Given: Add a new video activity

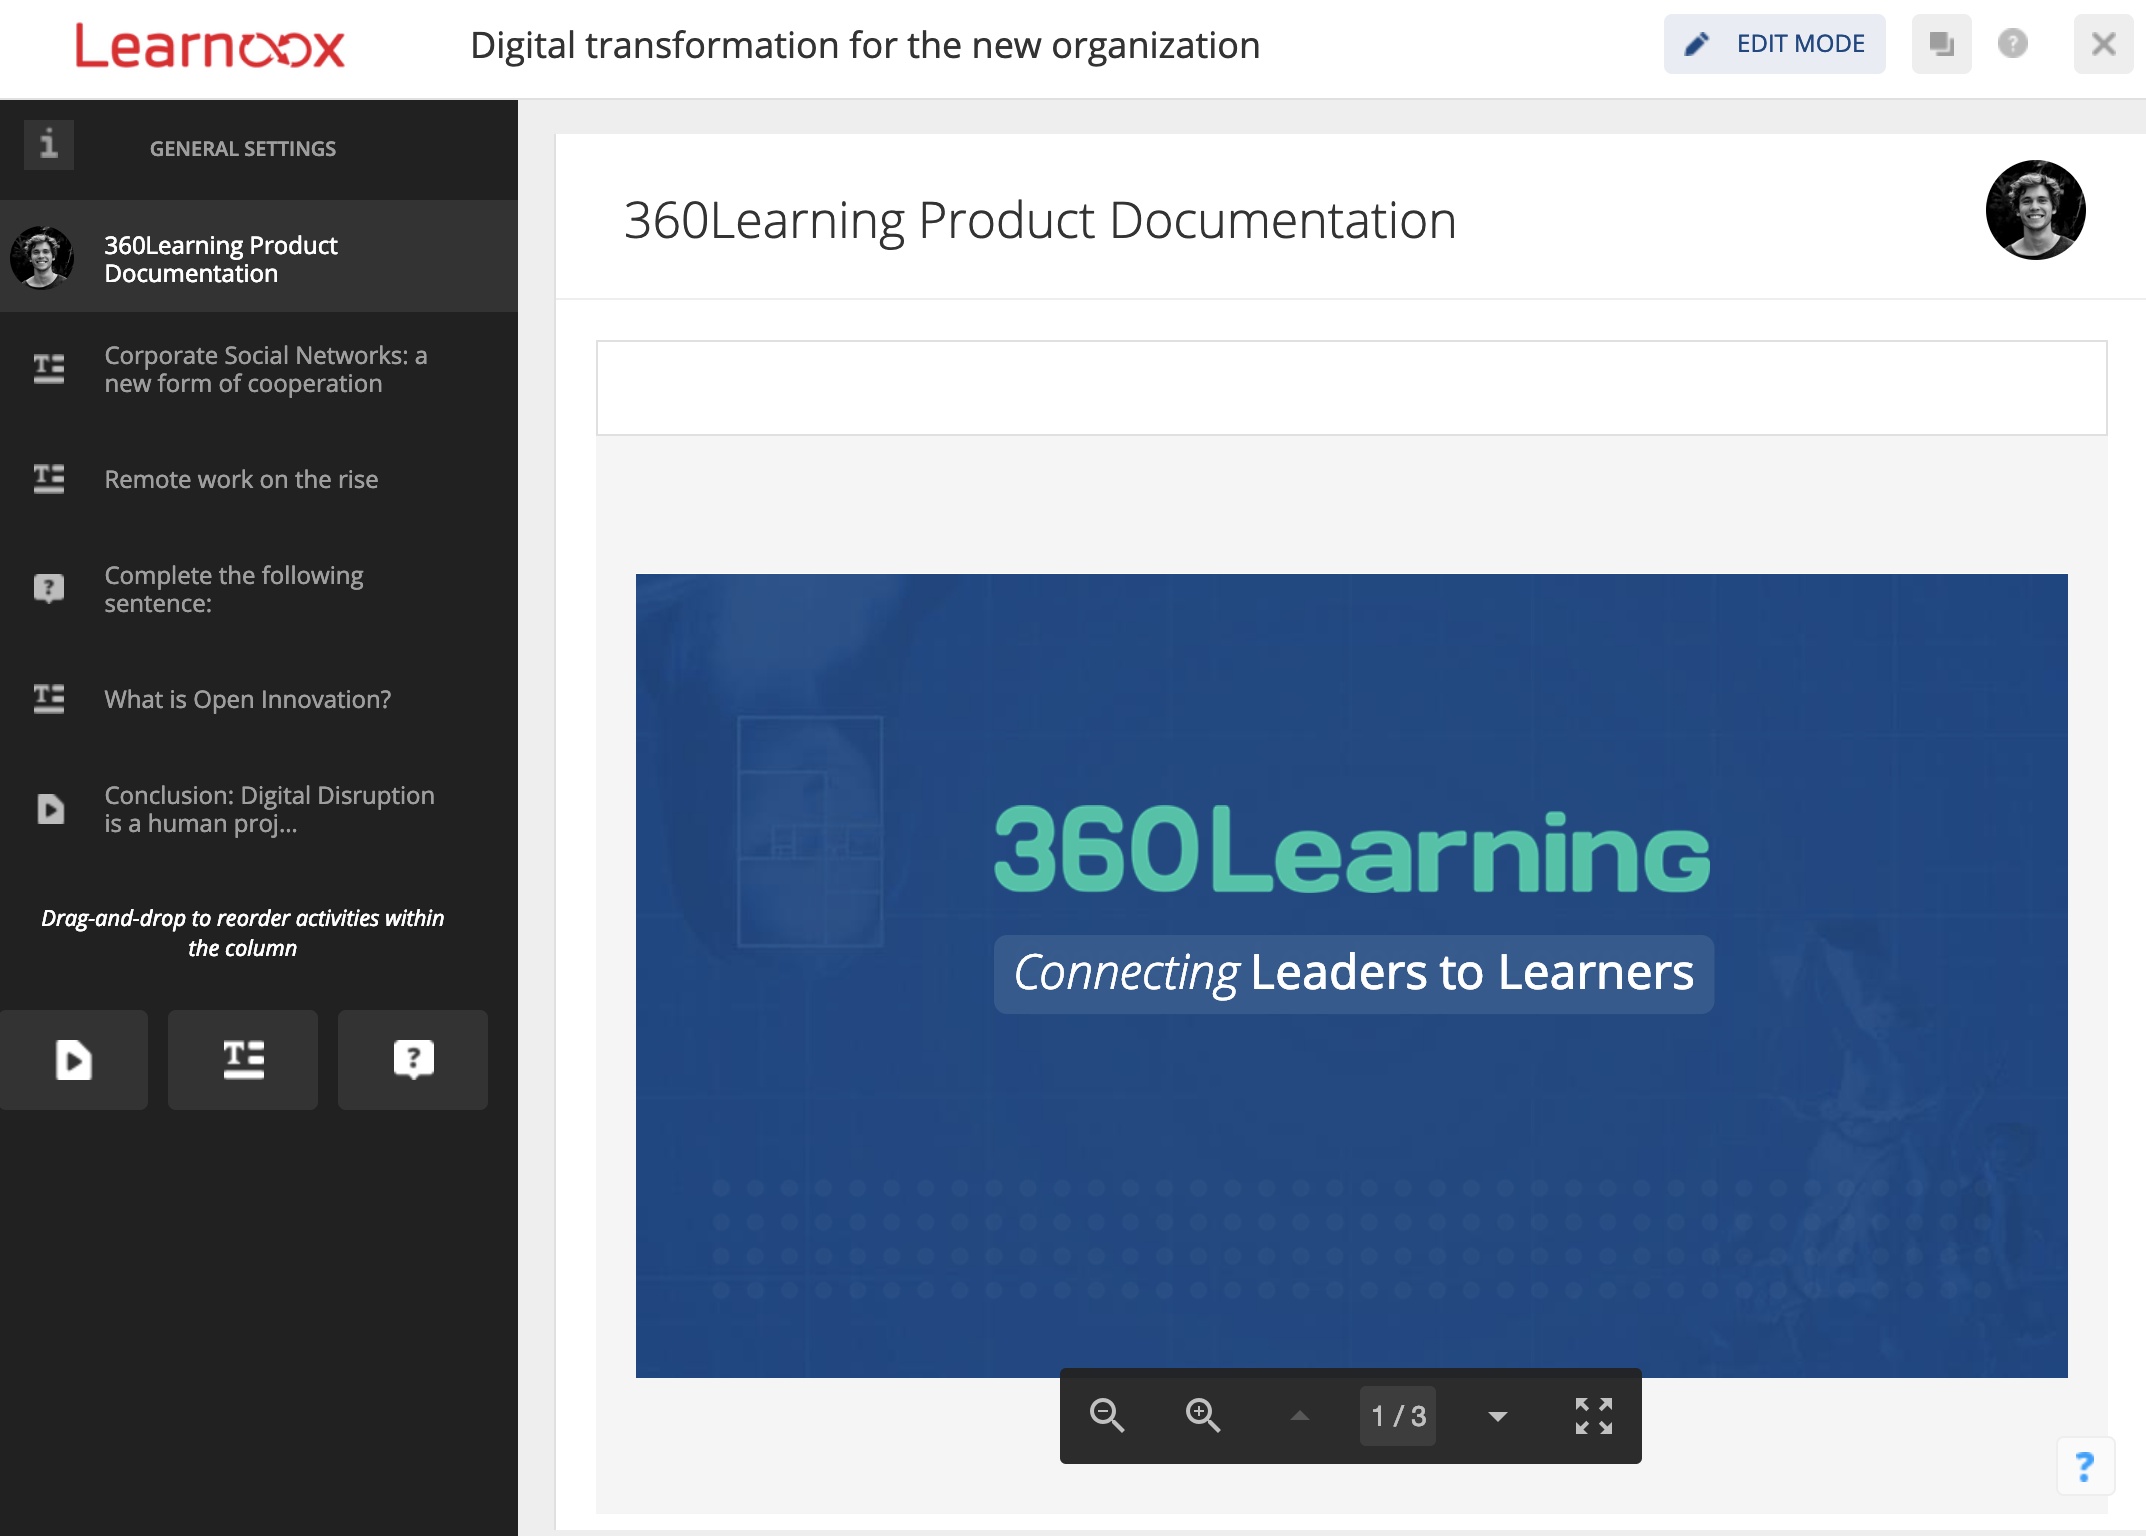Looking at the screenshot, I should tap(74, 1060).
